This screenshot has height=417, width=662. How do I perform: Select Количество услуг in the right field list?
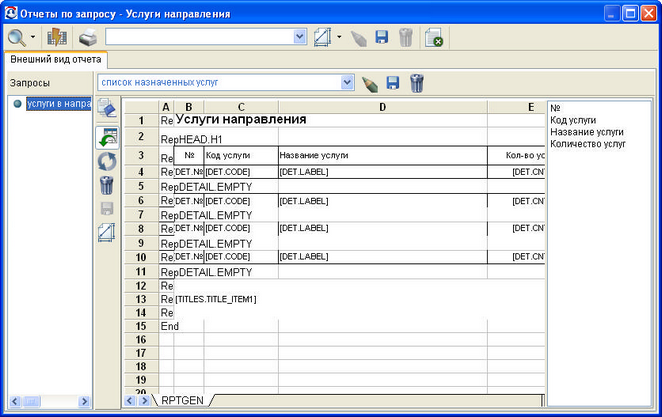click(588, 144)
